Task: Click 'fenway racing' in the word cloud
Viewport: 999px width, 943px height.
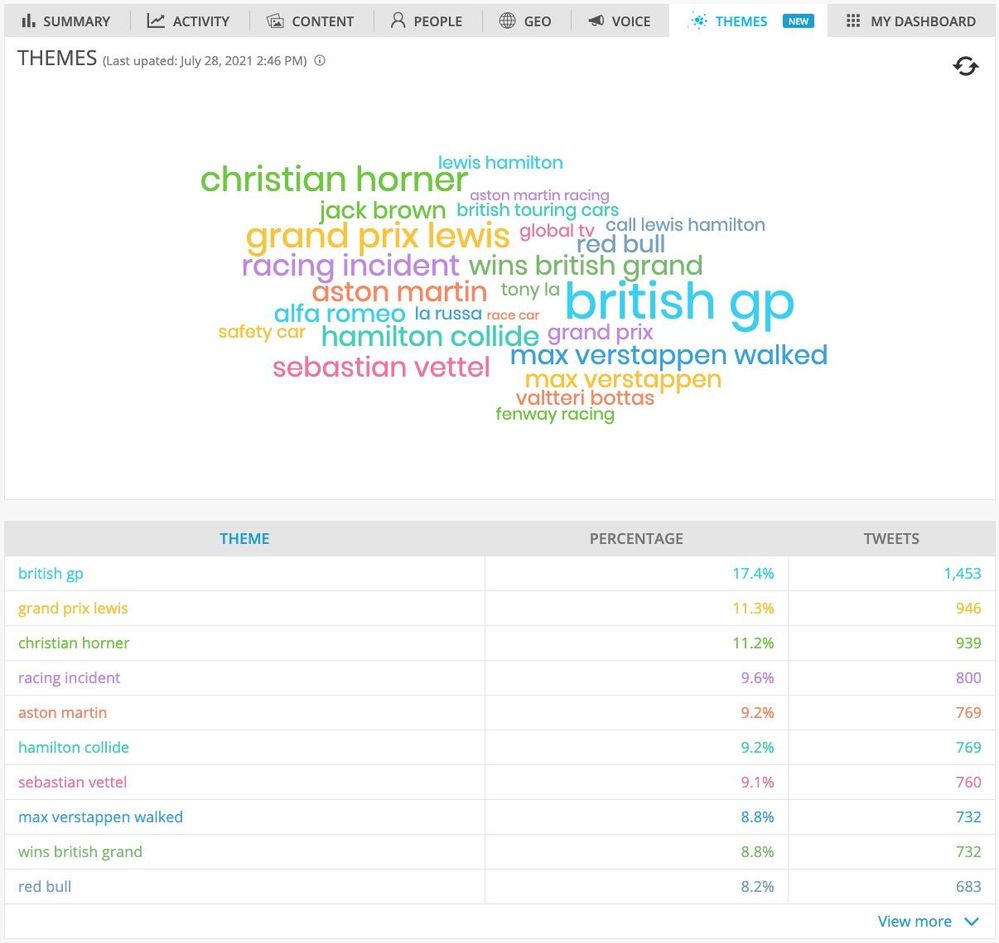Action: point(555,415)
